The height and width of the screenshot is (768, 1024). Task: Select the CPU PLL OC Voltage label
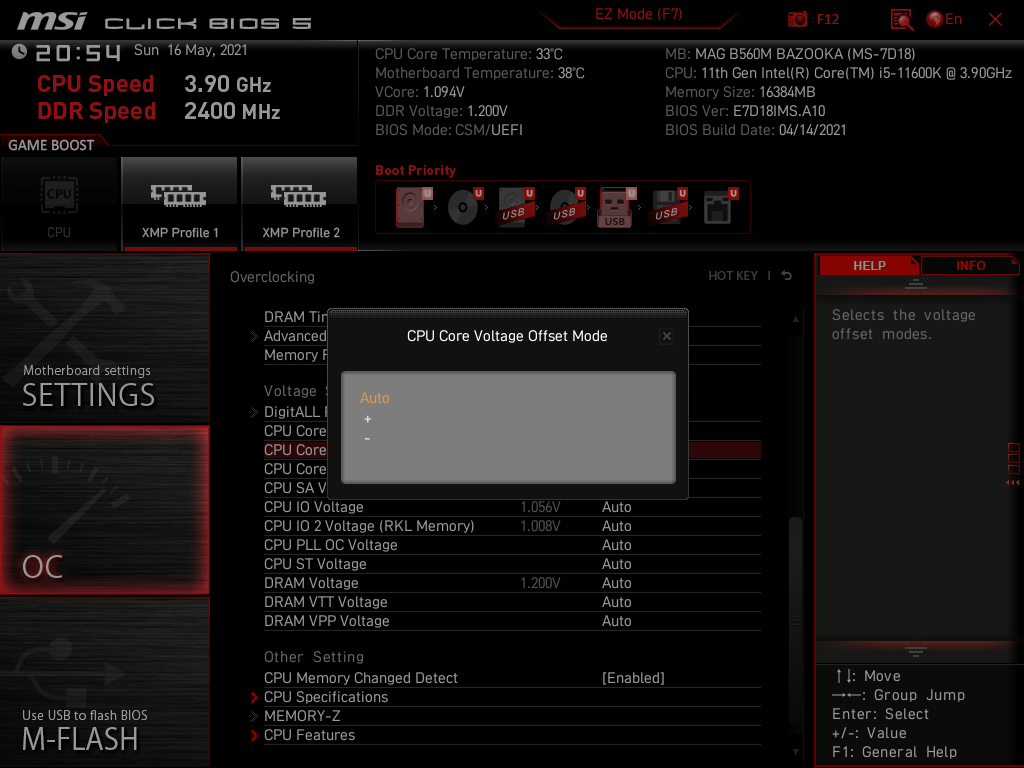[x=330, y=545]
